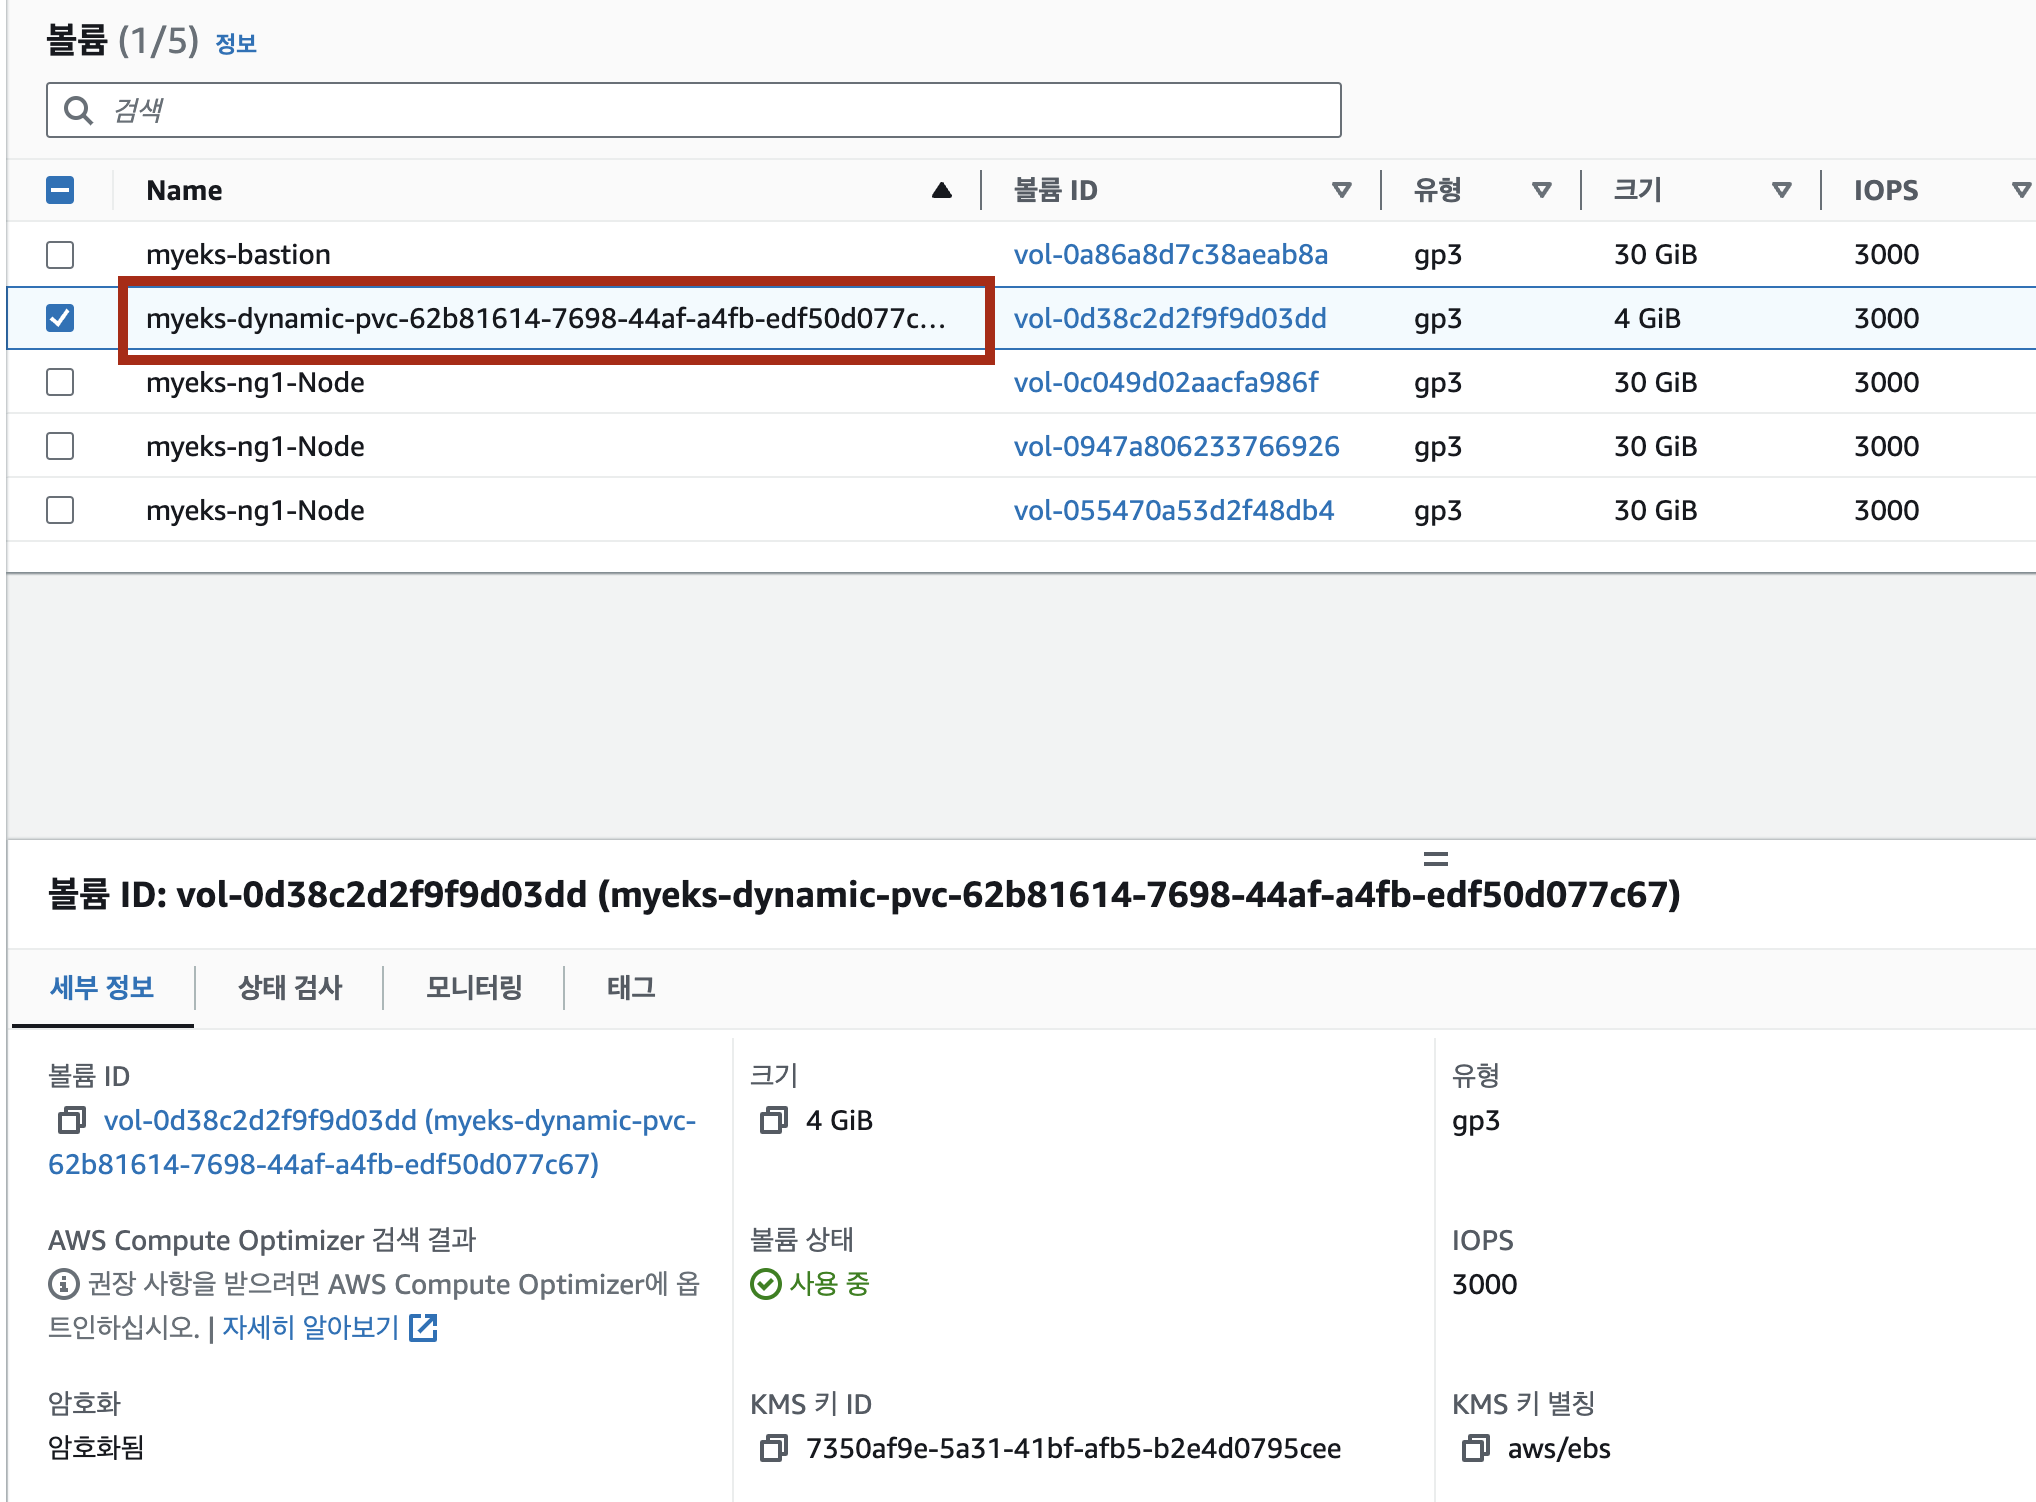This screenshot has width=2036, height=1502.
Task: Click the panel resize handle icon
Action: click(x=1435, y=858)
